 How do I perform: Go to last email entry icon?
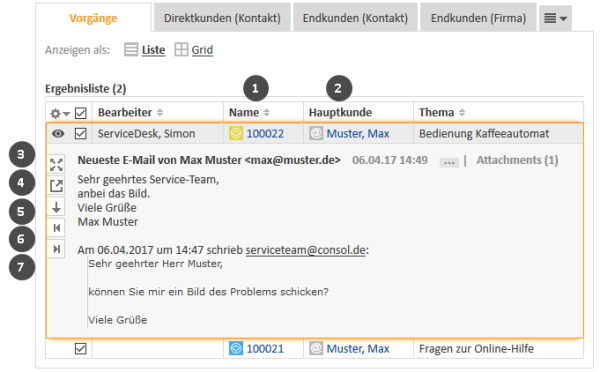56,249
